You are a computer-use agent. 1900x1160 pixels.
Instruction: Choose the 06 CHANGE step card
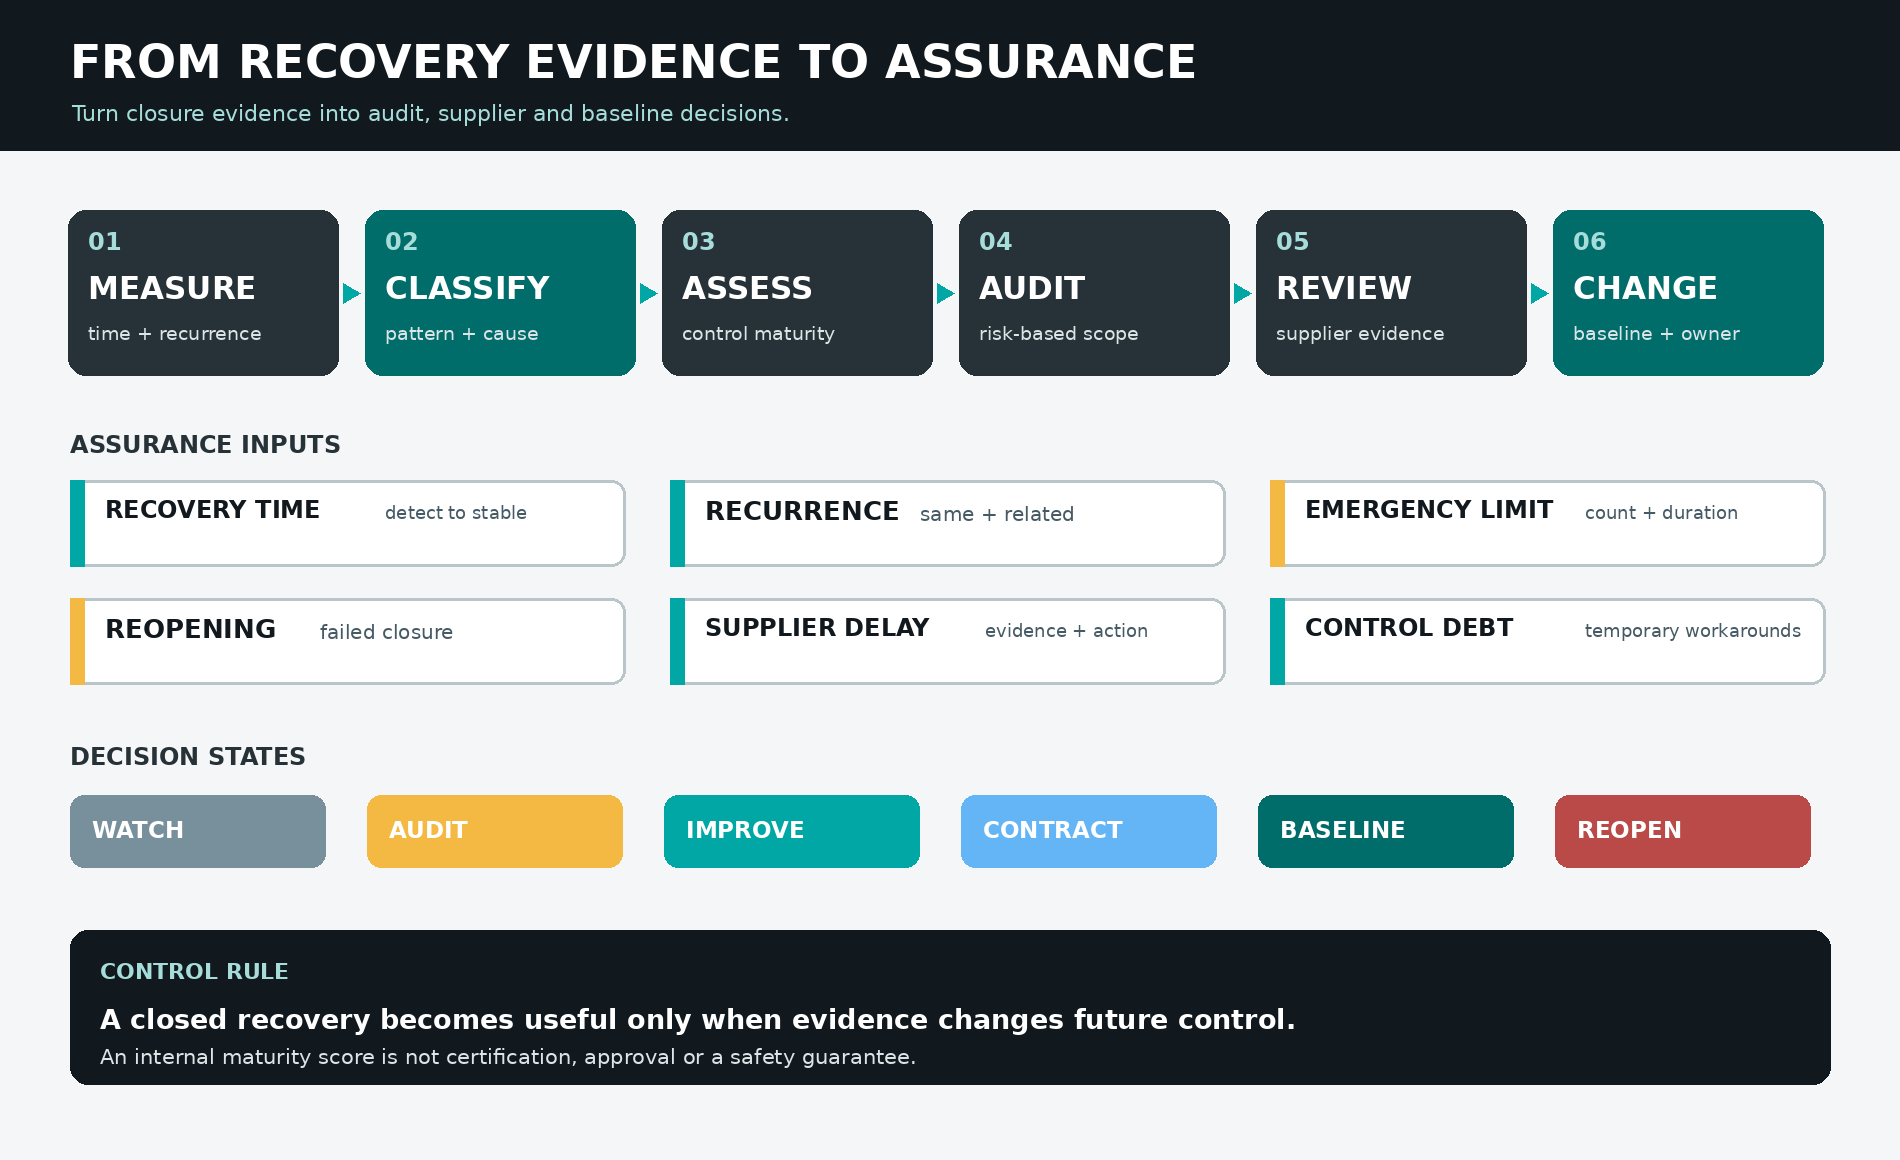(1688, 293)
